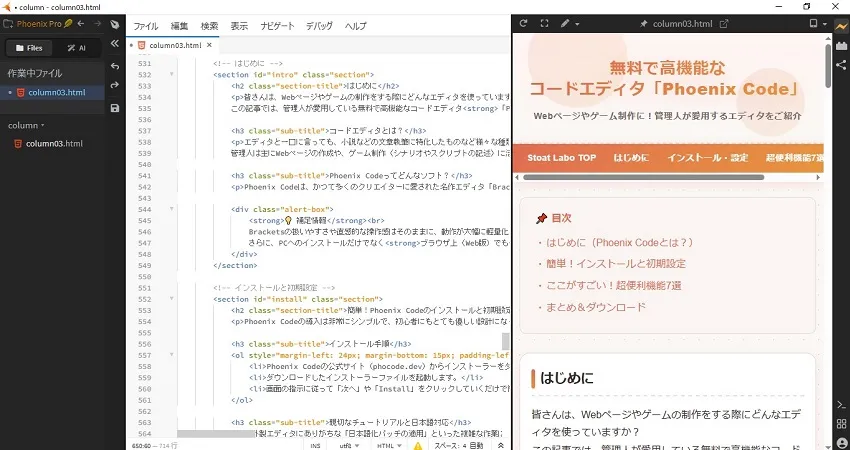Click the device size tablet icon
Screen dimensions: 850x450
point(813,23)
